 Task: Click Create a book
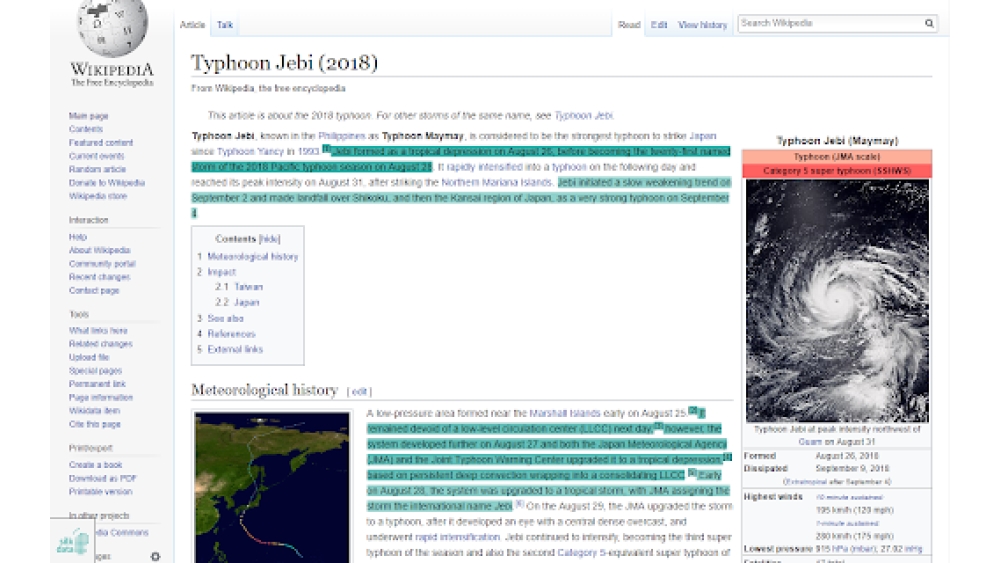95,465
